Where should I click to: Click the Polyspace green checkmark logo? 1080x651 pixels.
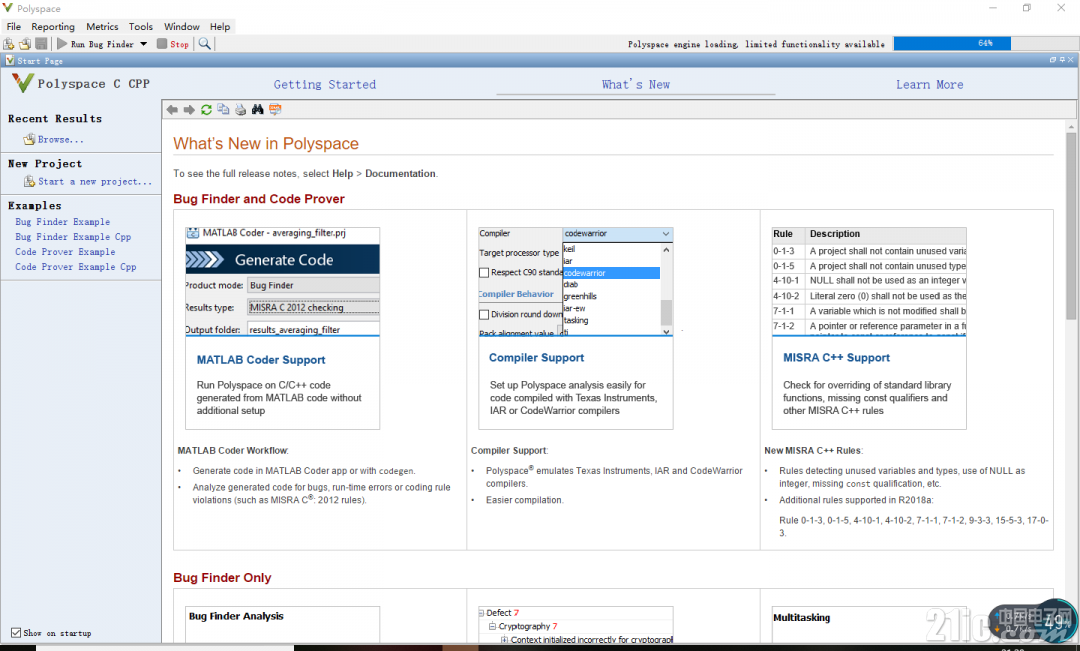click(22, 83)
